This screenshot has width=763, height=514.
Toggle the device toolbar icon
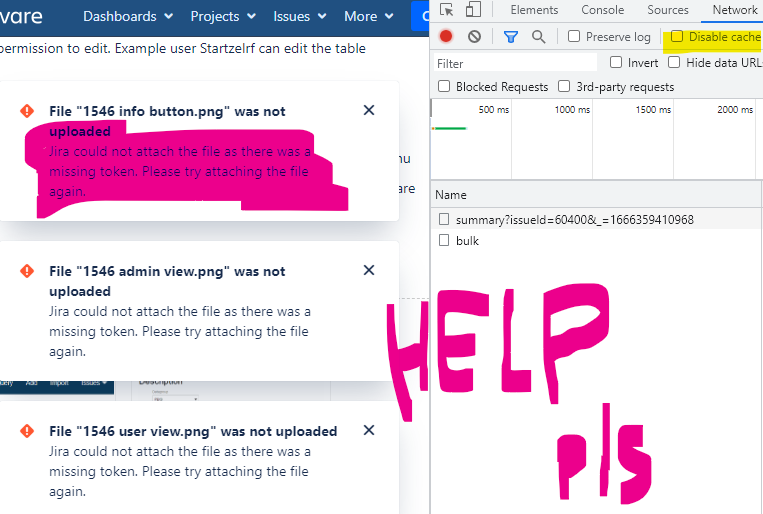(473, 10)
